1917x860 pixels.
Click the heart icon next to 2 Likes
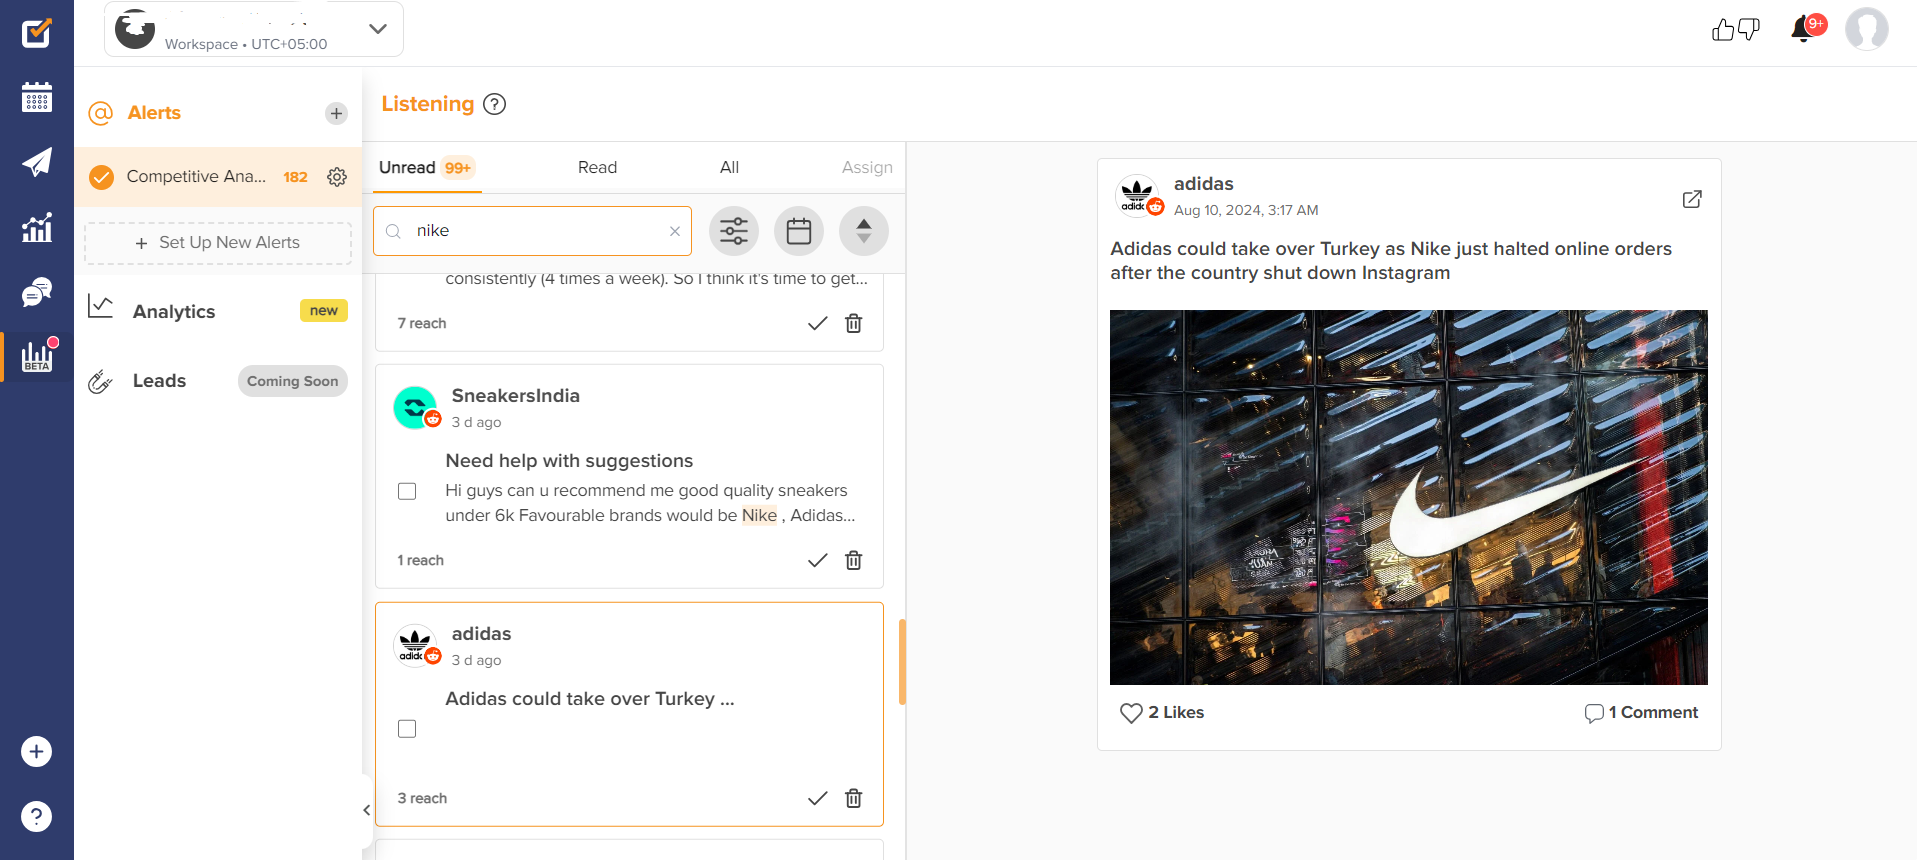(1131, 713)
